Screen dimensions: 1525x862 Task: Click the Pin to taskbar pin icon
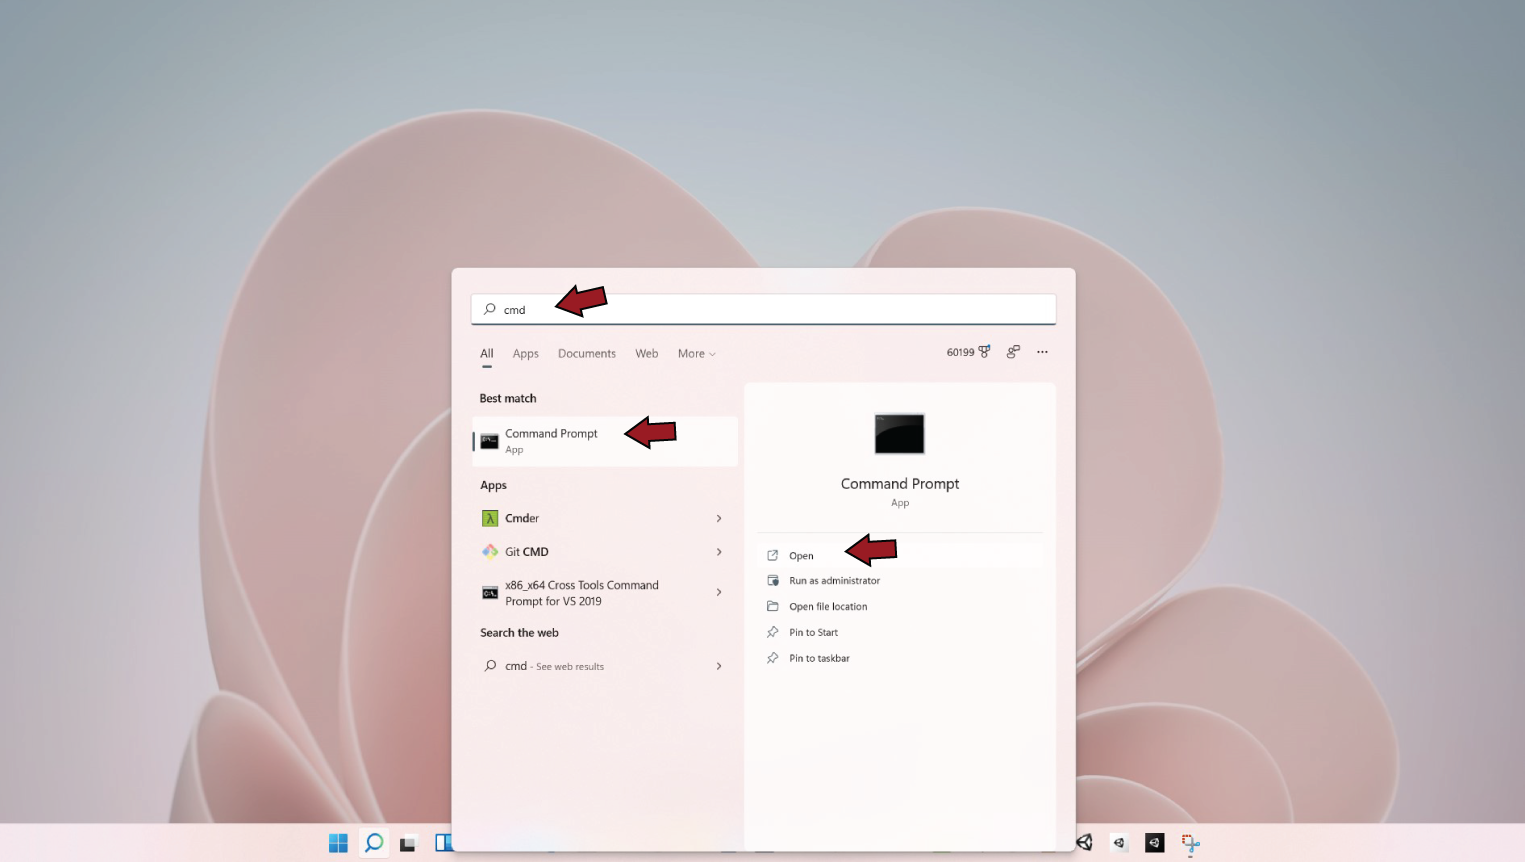click(x=772, y=658)
